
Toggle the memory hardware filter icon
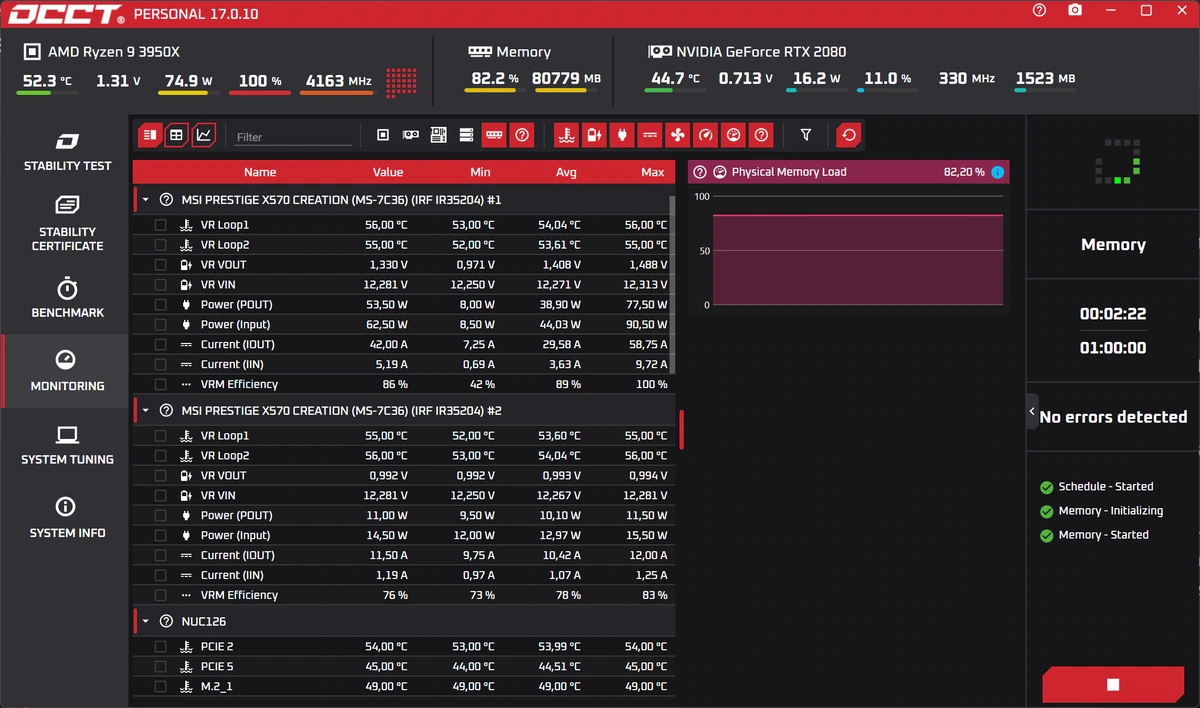(x=494, y=135)
